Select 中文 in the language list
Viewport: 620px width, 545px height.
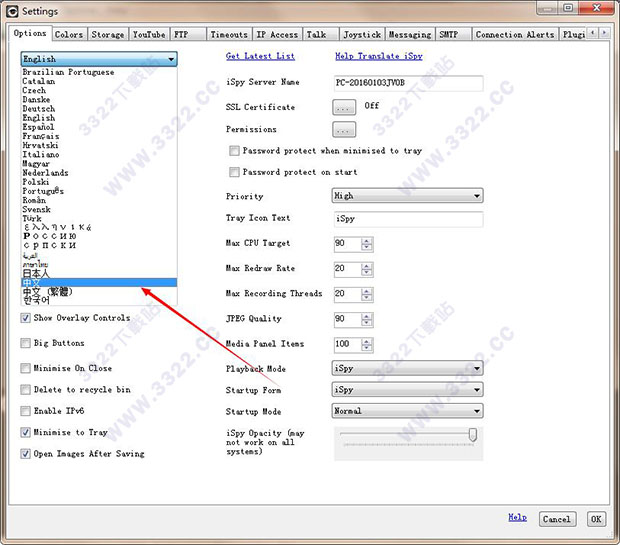[x=99, y=282]
